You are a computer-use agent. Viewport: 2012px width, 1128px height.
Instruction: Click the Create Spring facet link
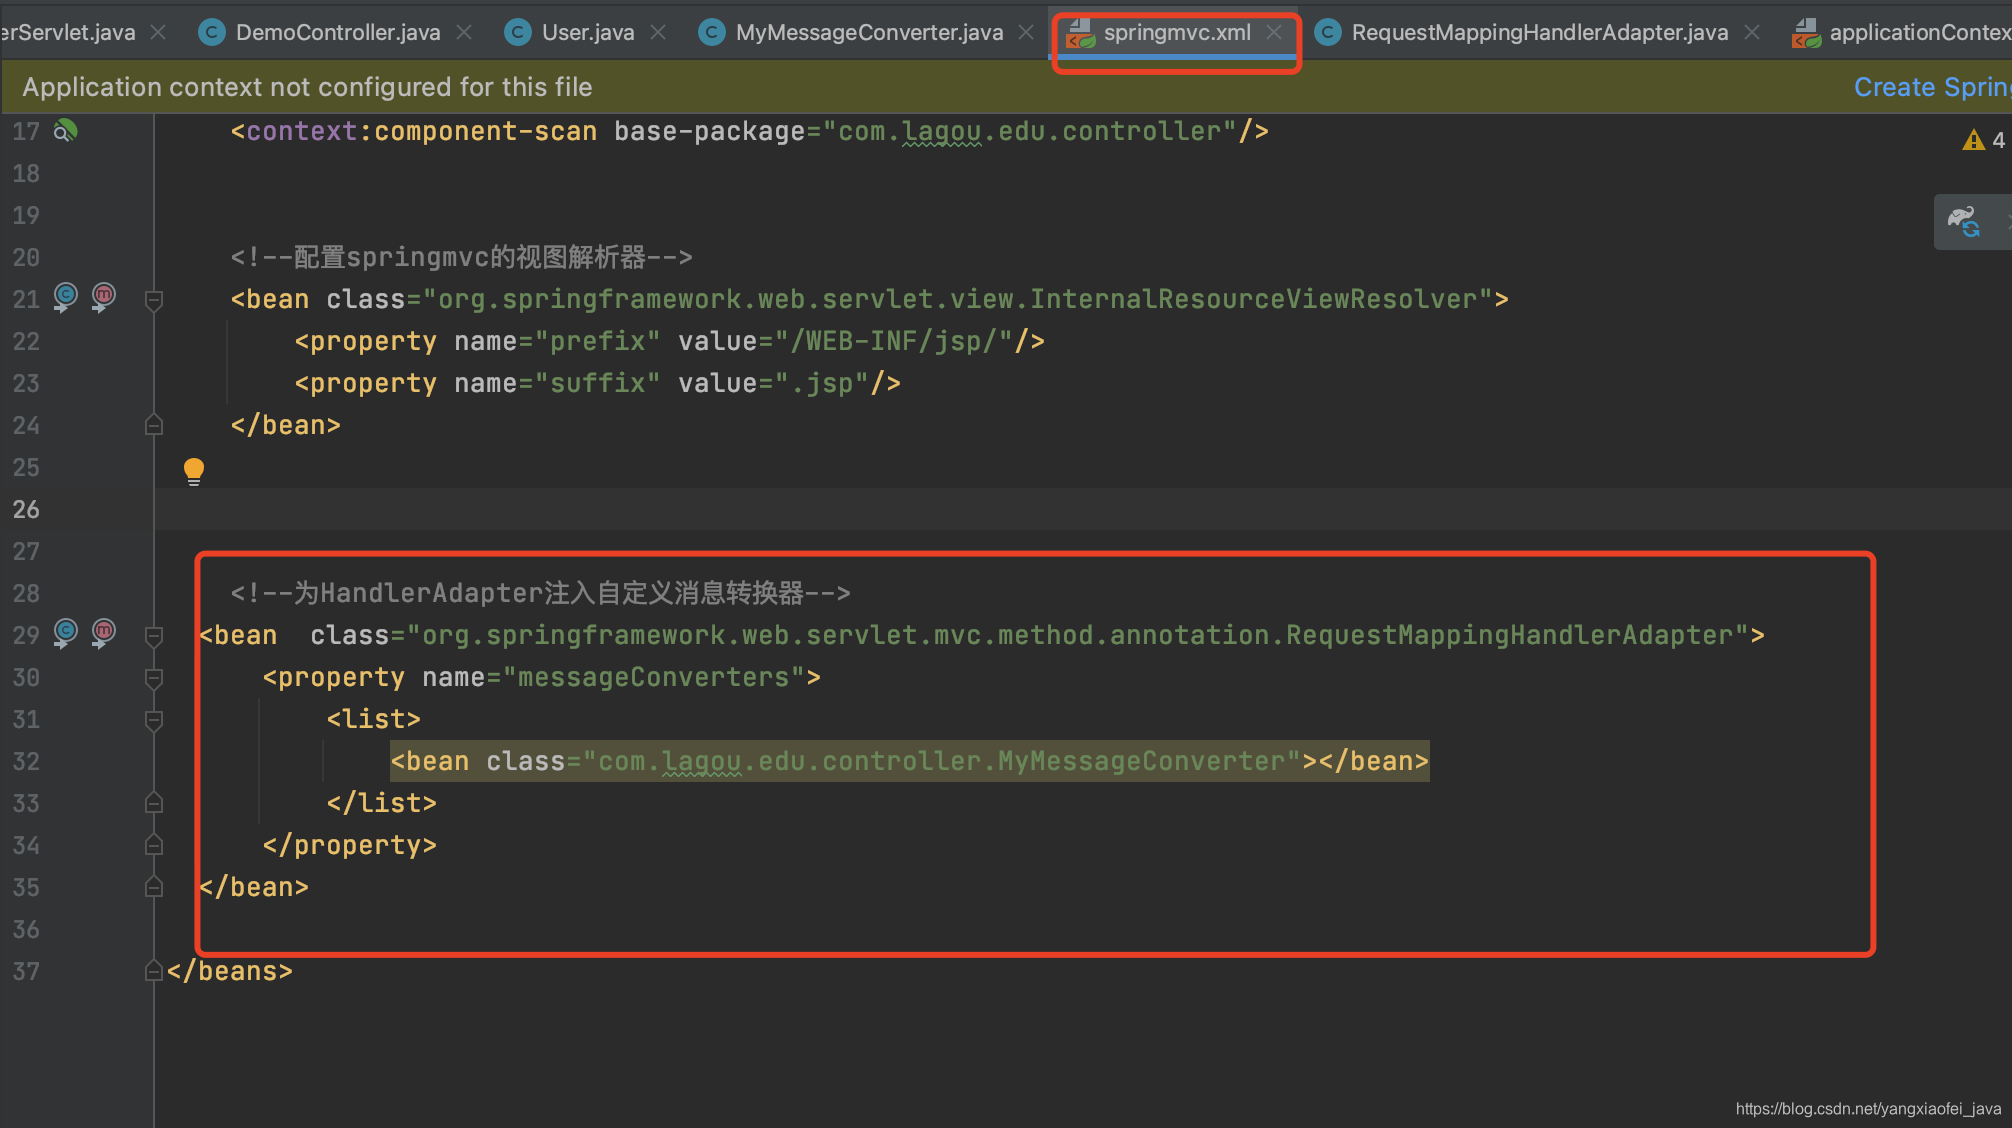click(x=1930, y=87)
